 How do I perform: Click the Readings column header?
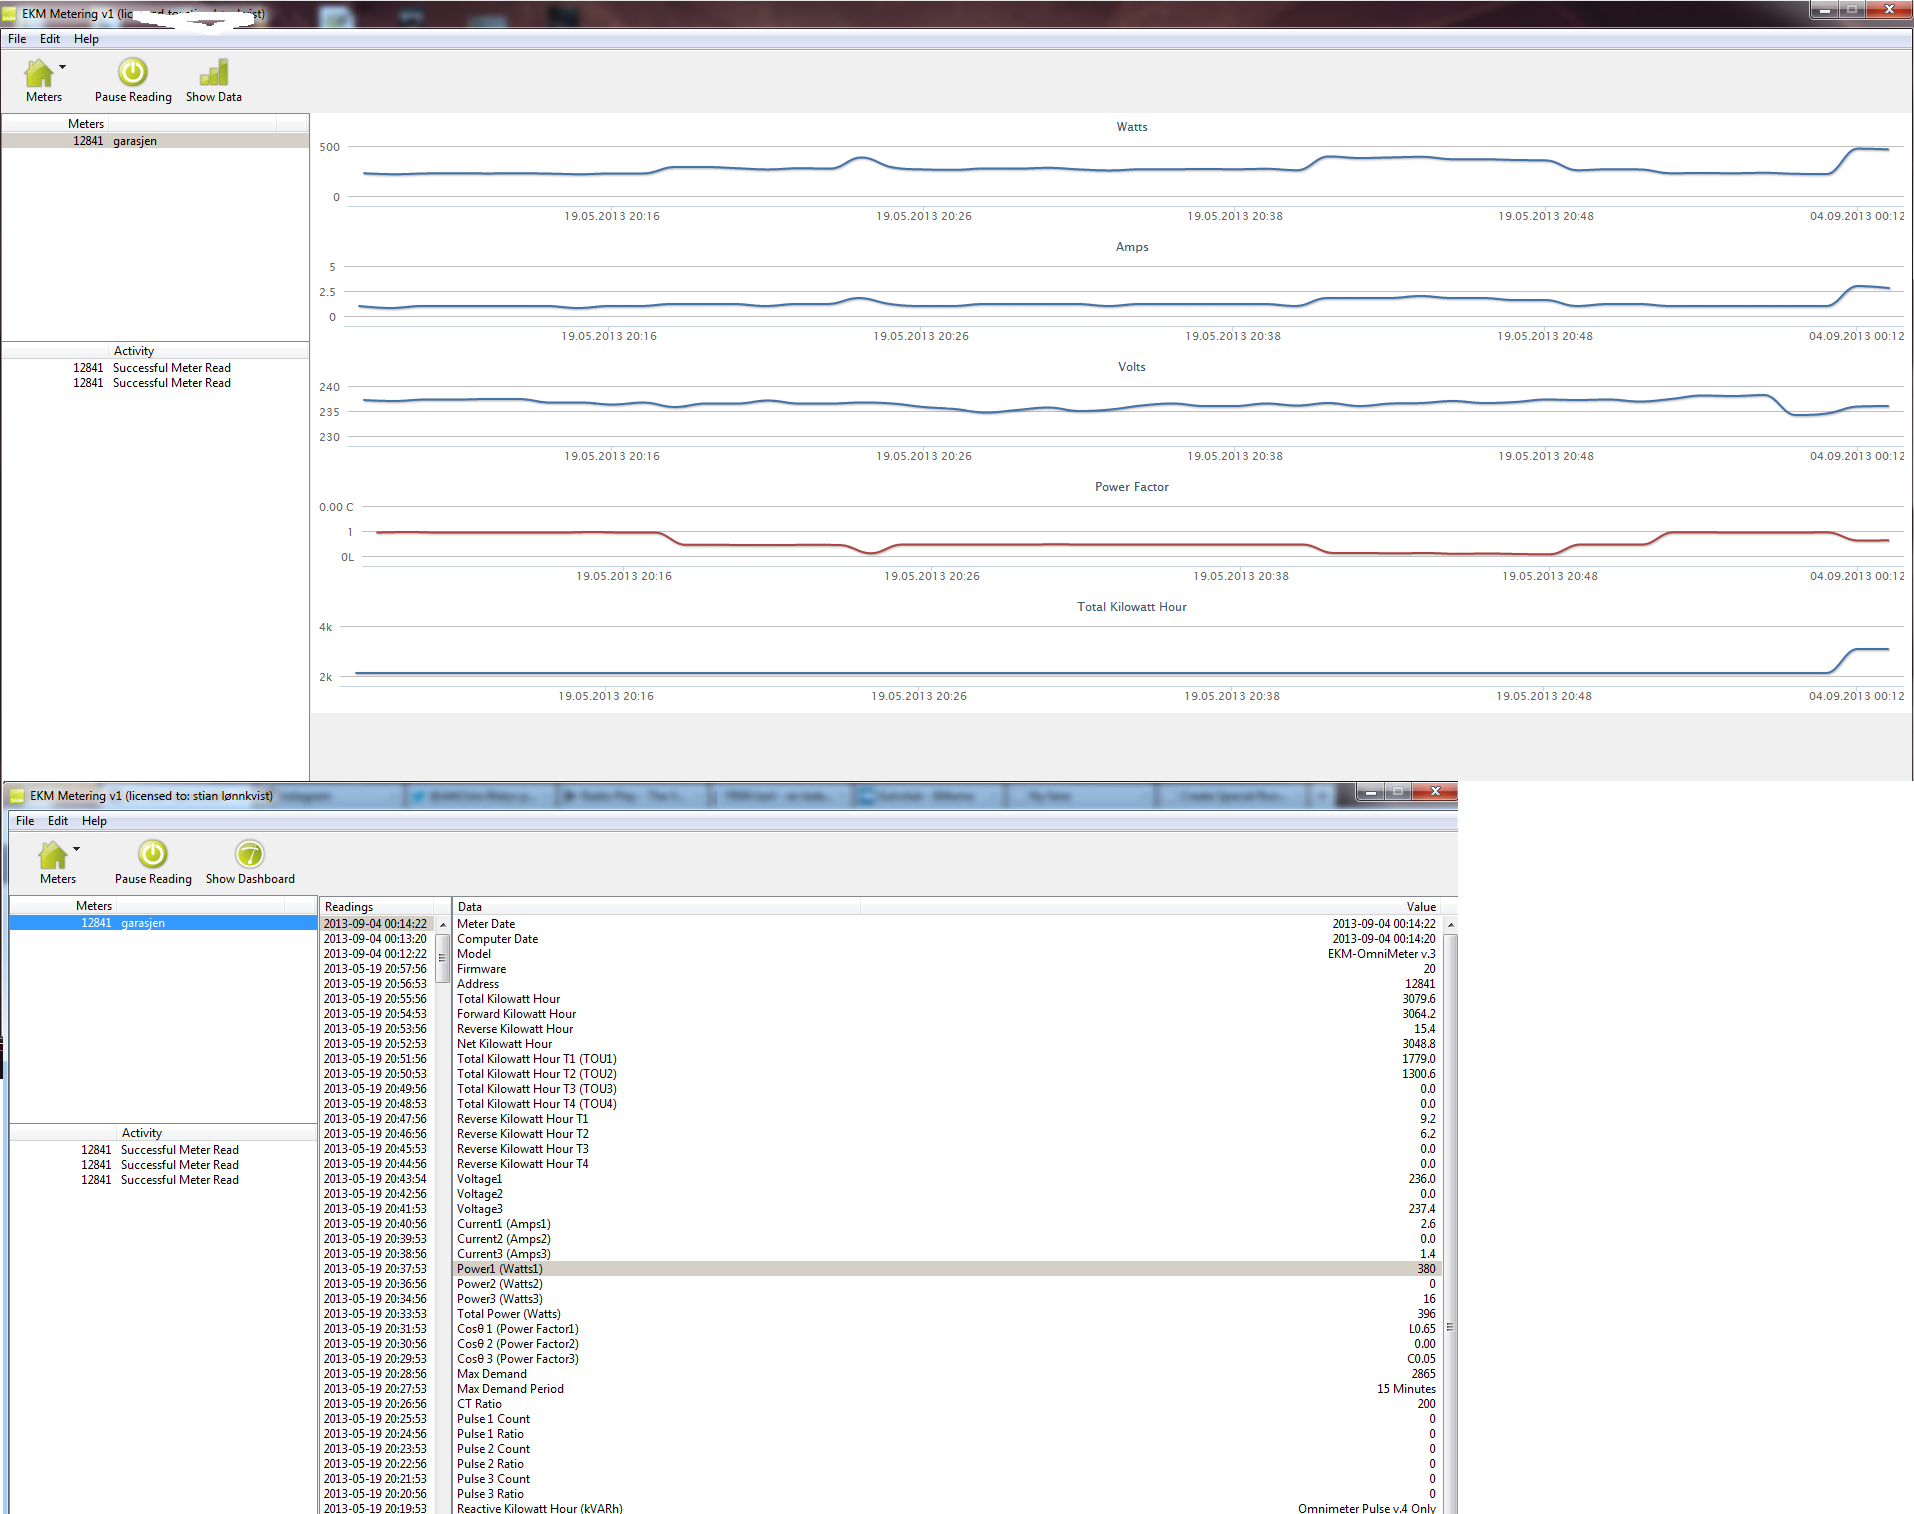349,907
